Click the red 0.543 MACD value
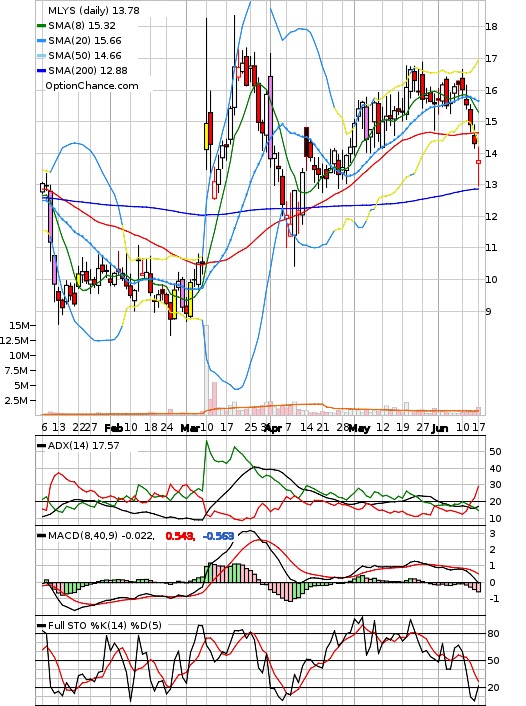This screenshot has height=706, width=526. tap(180, 536)
